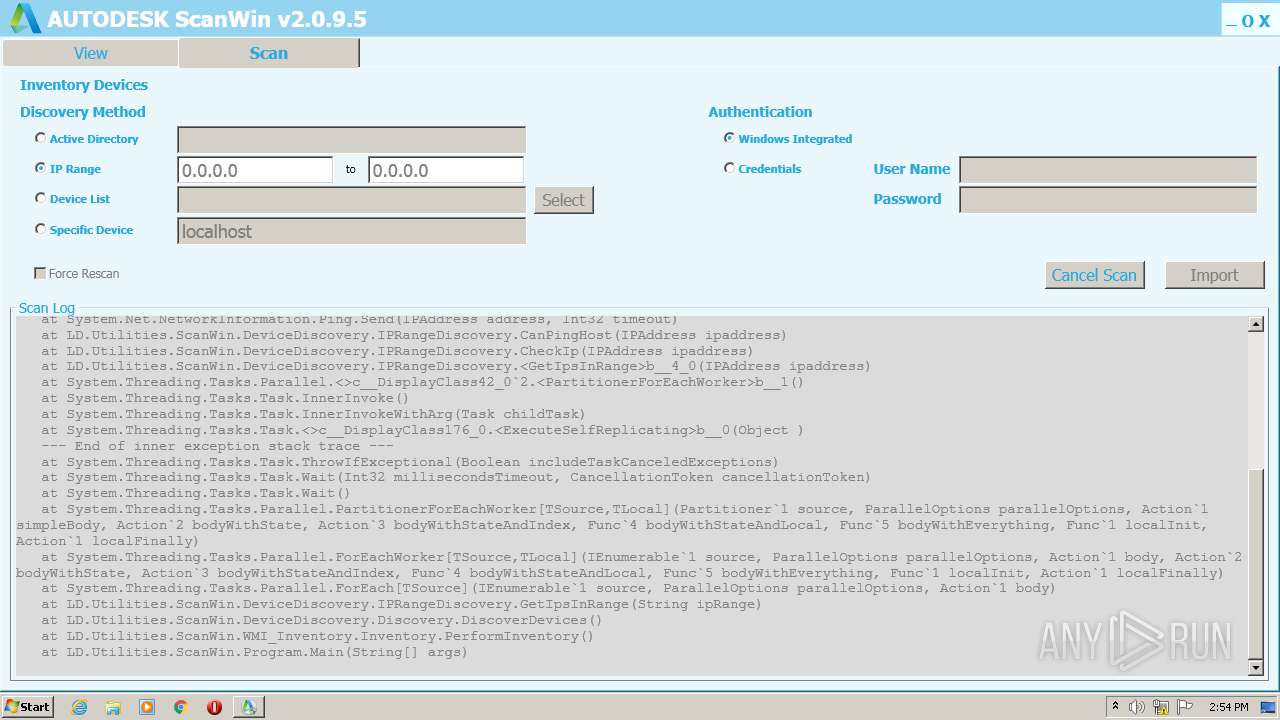Click the starting IP address field
This screenshot has height=720, width=1280.
click(255, 170)
